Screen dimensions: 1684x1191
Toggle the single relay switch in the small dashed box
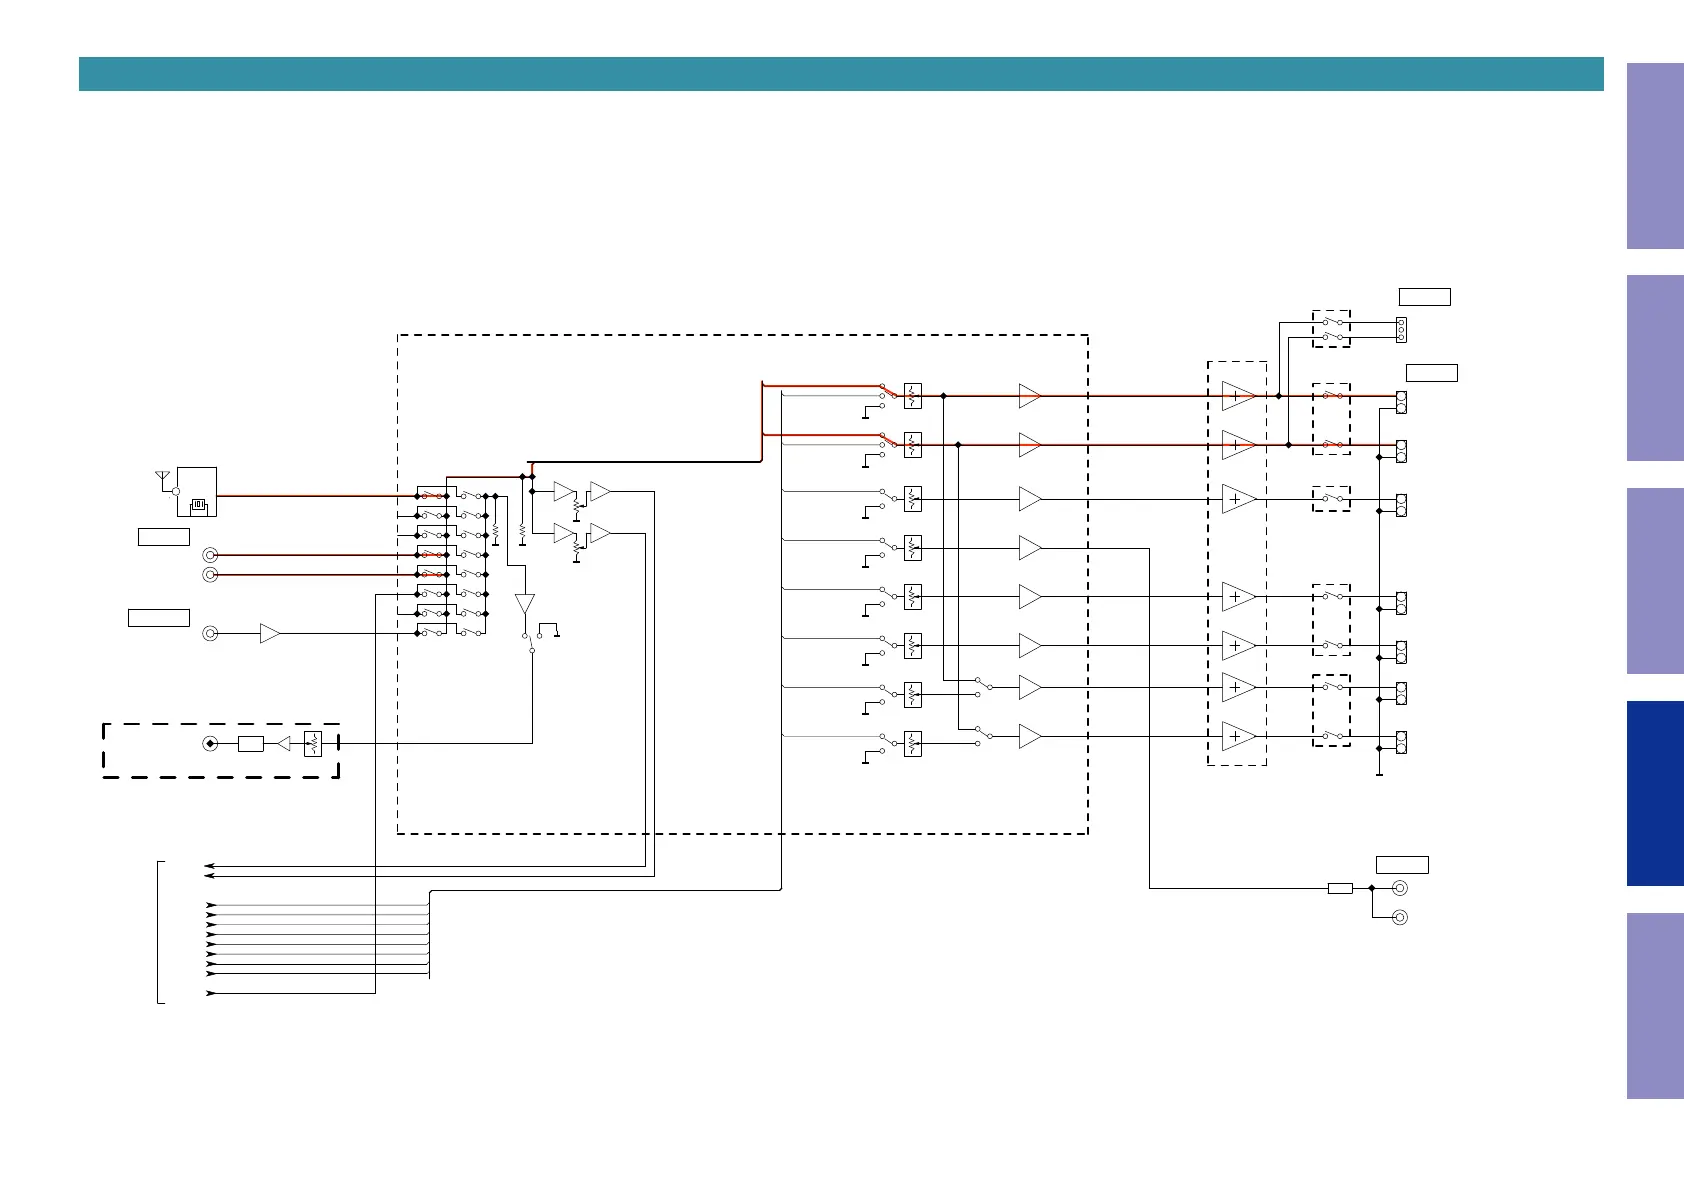[1331, 498]
